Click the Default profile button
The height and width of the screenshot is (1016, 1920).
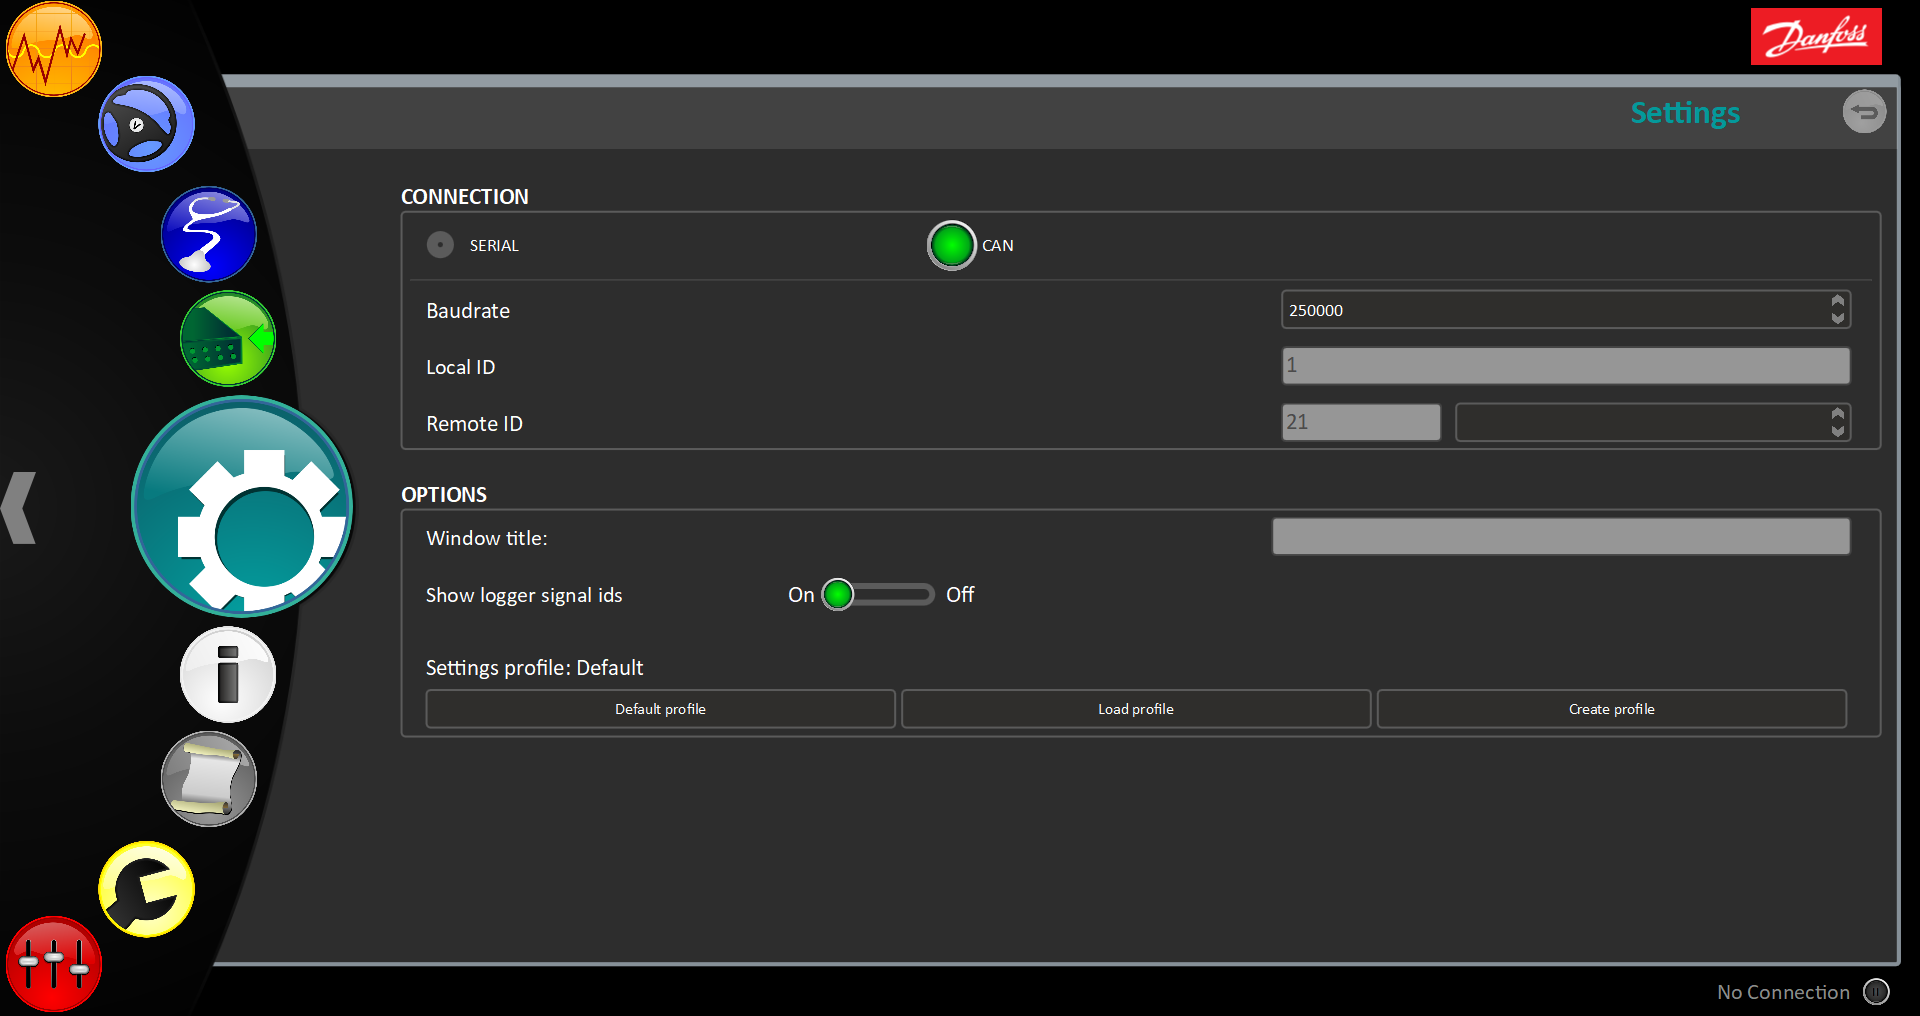pos(660,709)
